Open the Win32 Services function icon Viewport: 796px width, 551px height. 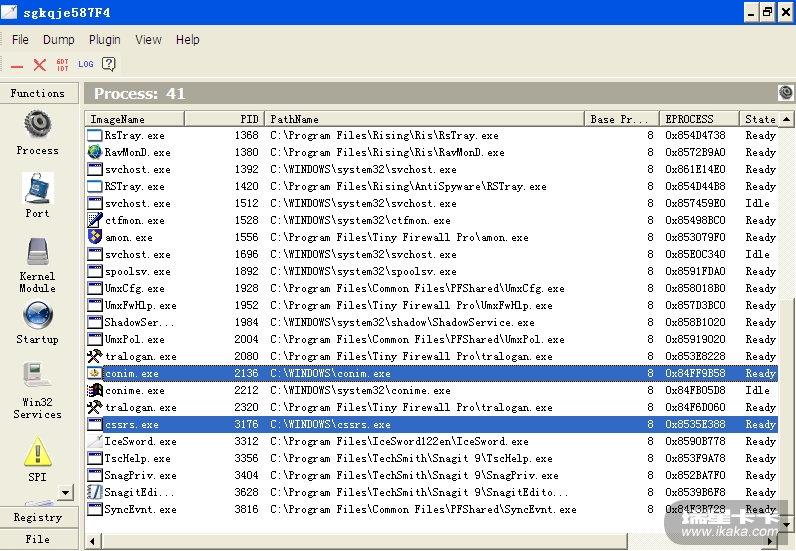click(x=37, y=376)
